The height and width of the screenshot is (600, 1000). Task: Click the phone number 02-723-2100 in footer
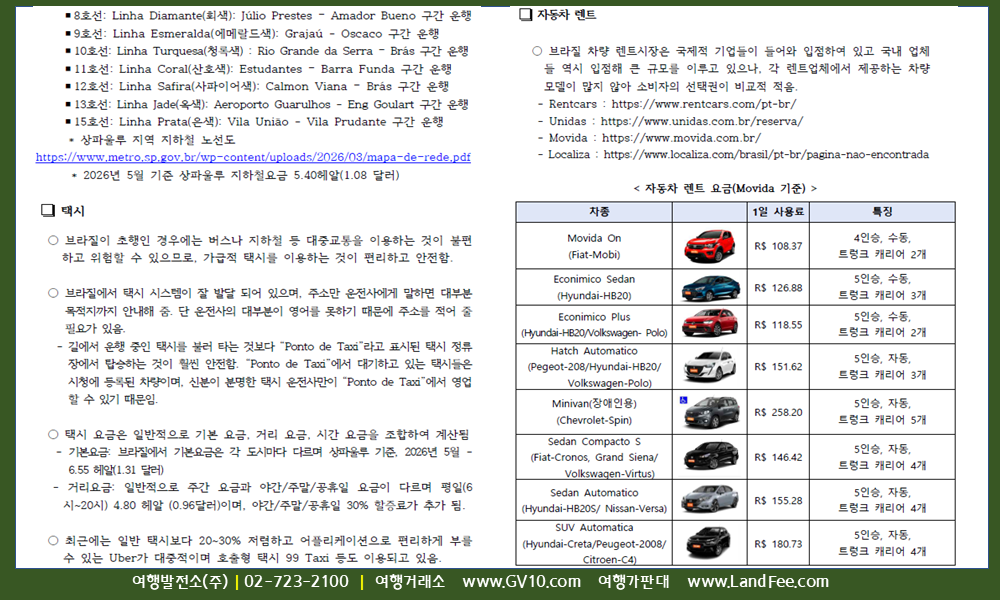click(297, 582)
